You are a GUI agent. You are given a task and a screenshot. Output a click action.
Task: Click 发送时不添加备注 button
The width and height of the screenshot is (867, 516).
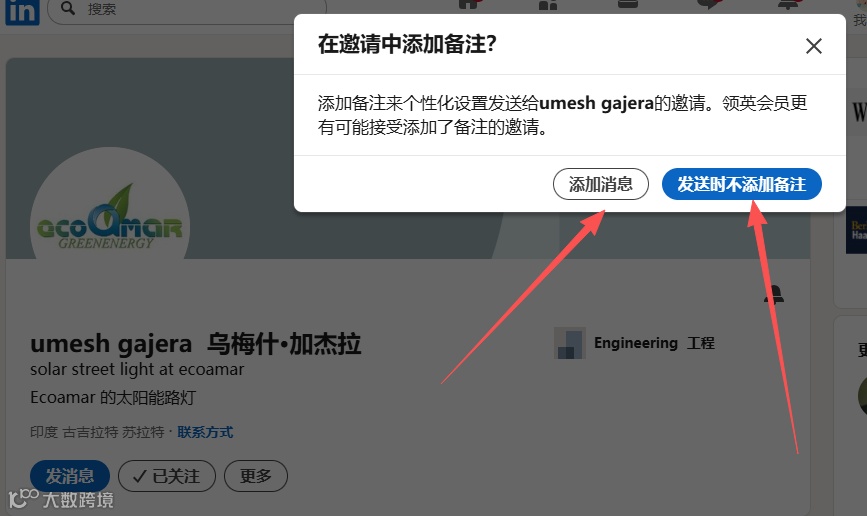pyautogui.click(x=741, y=184)
